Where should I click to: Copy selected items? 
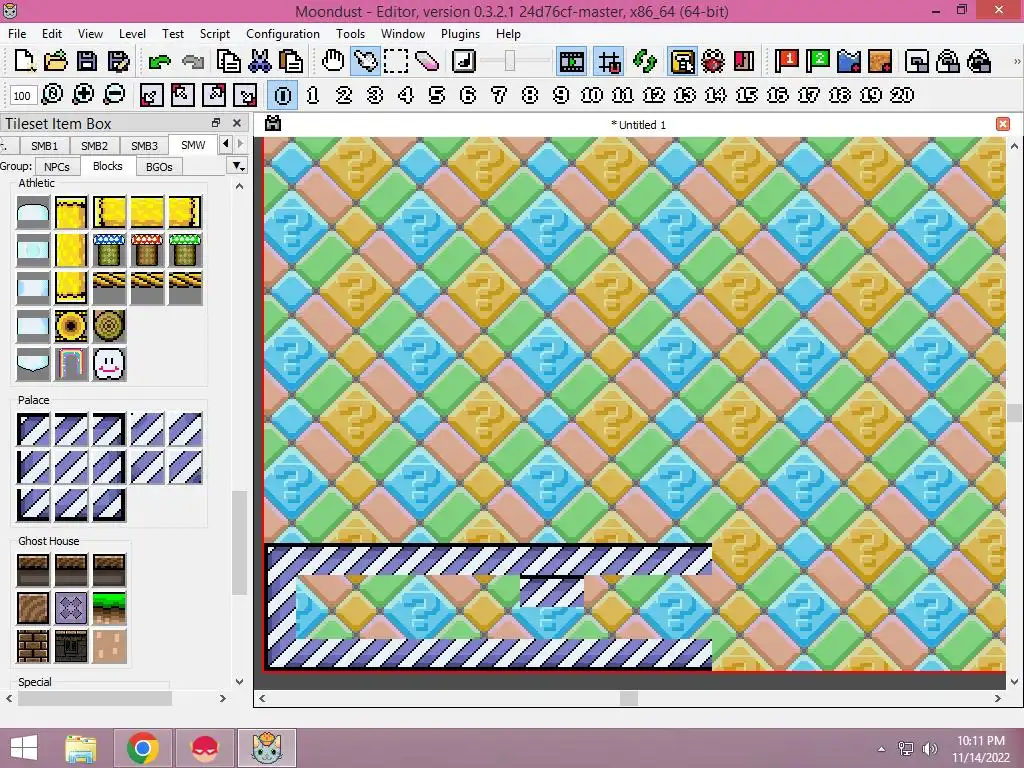click(x=229, y=61)
